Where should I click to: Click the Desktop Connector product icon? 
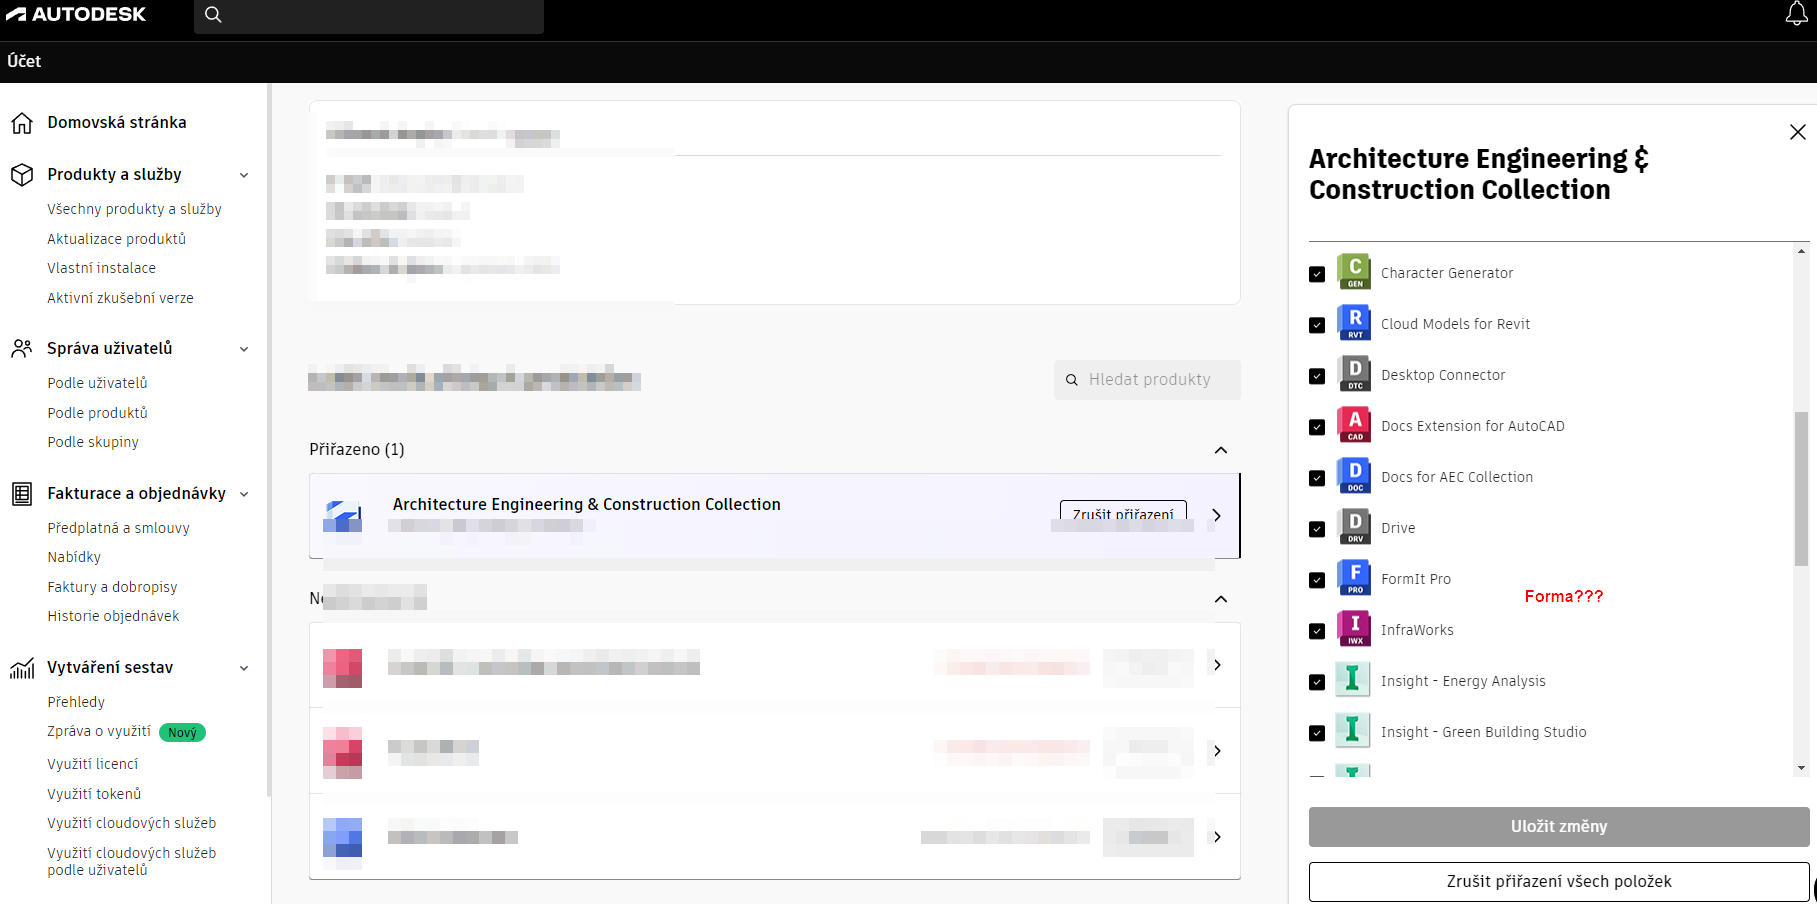point(1354,374)
